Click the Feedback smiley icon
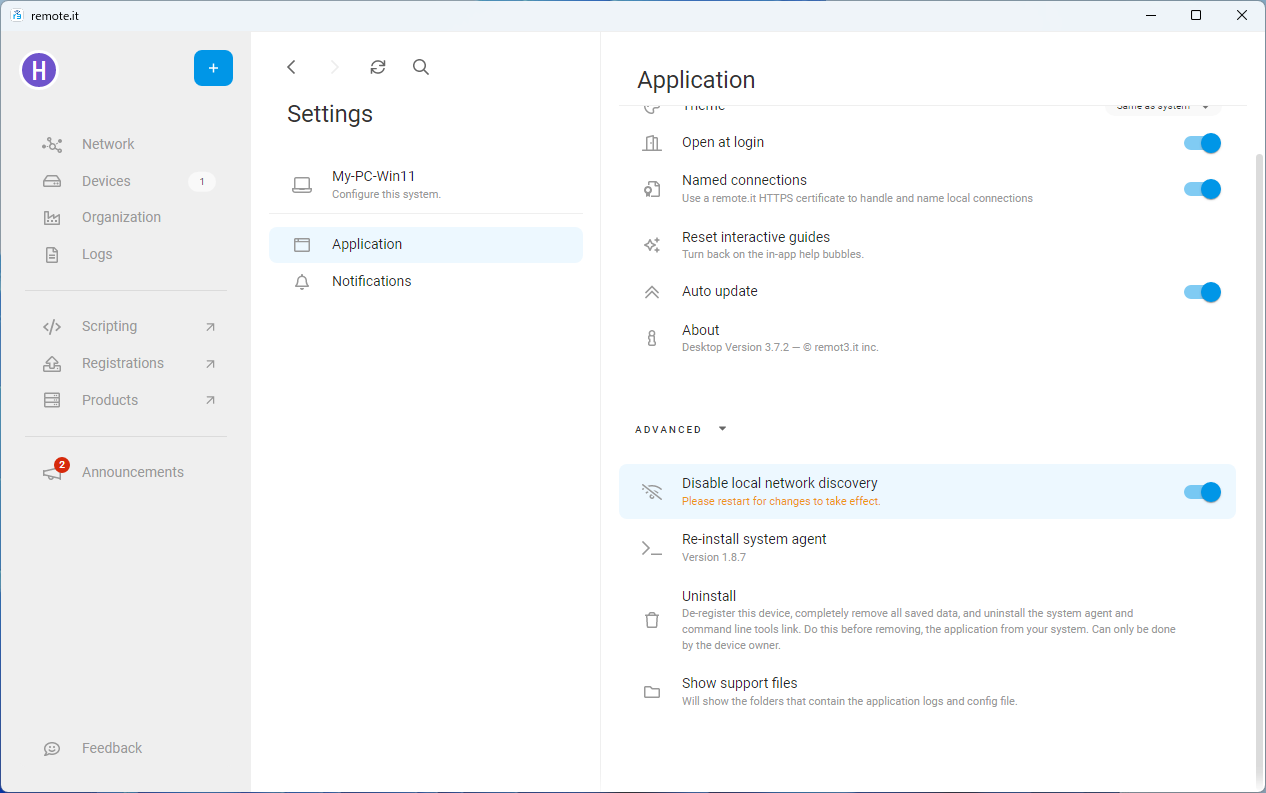The image size is (1266, 793). (x=52, y=749)
